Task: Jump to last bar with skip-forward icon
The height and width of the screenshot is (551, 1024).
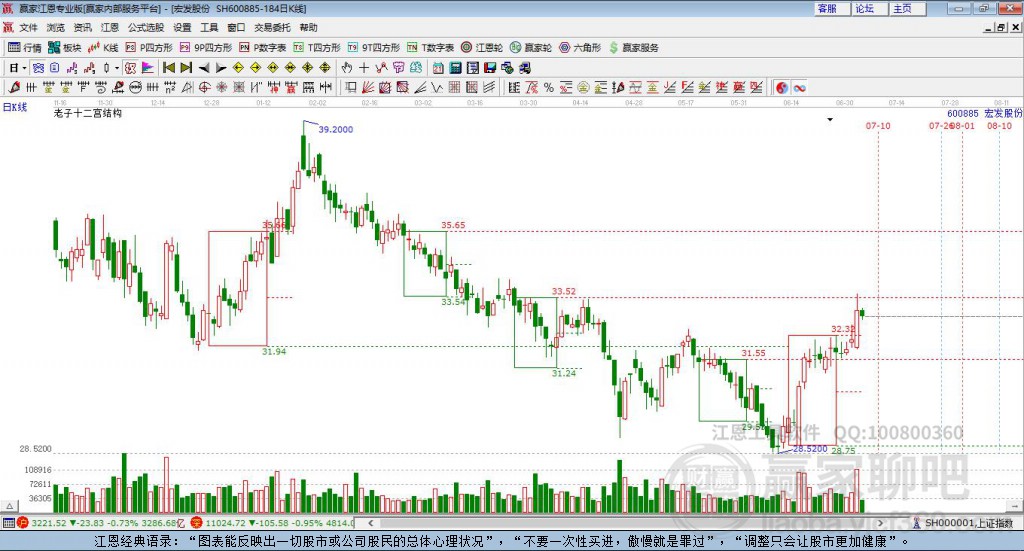Action: [186, 67]
